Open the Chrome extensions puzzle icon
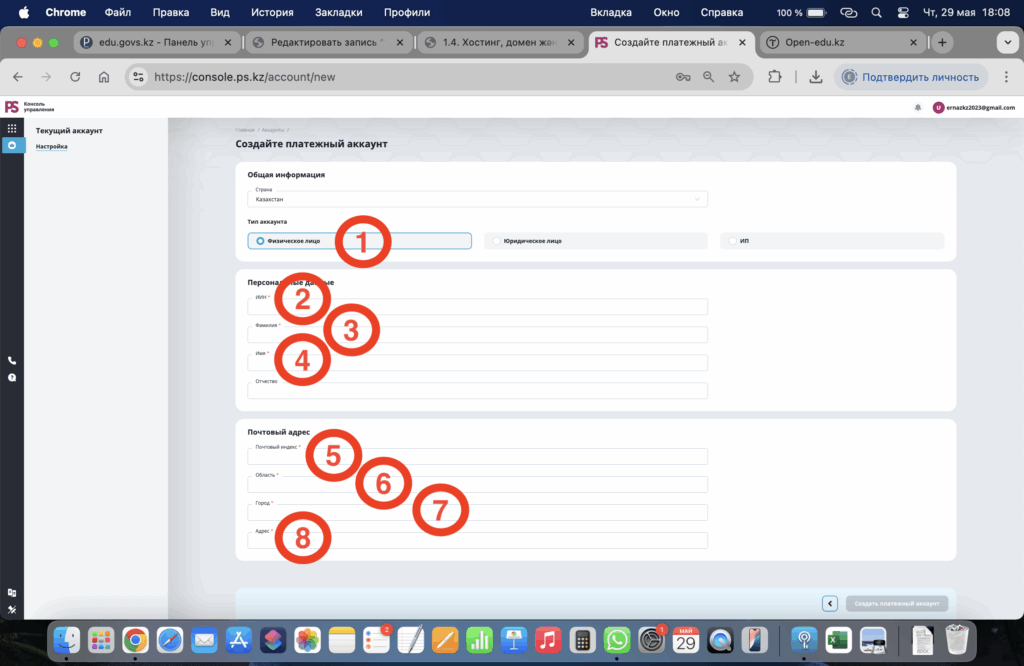The width and height of the screenshot is (1024, 666). point(774,77)
